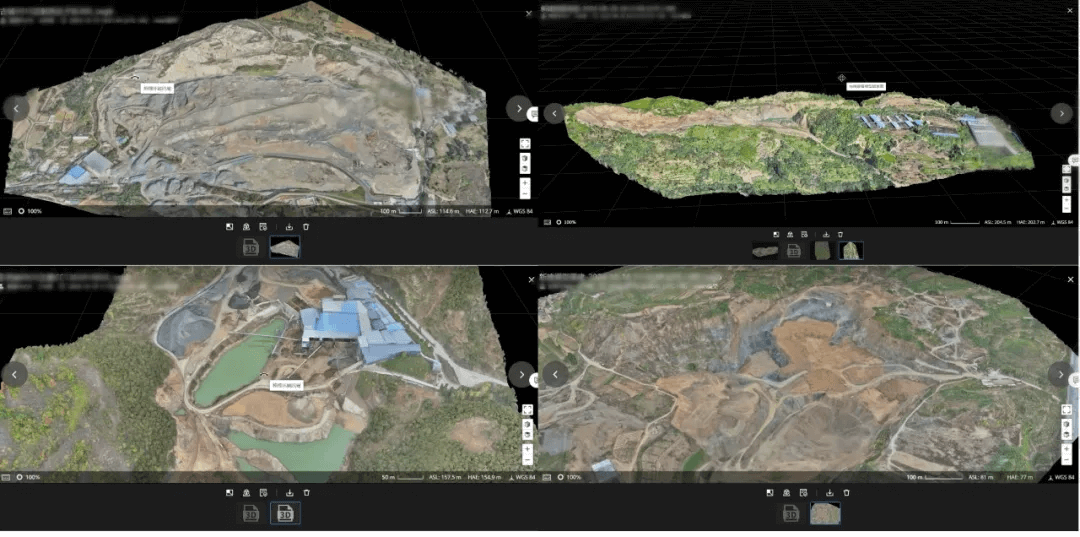Select terrain thumbnail under ASL 81 m panel
1080x537 pixels.
pos(824,514)
